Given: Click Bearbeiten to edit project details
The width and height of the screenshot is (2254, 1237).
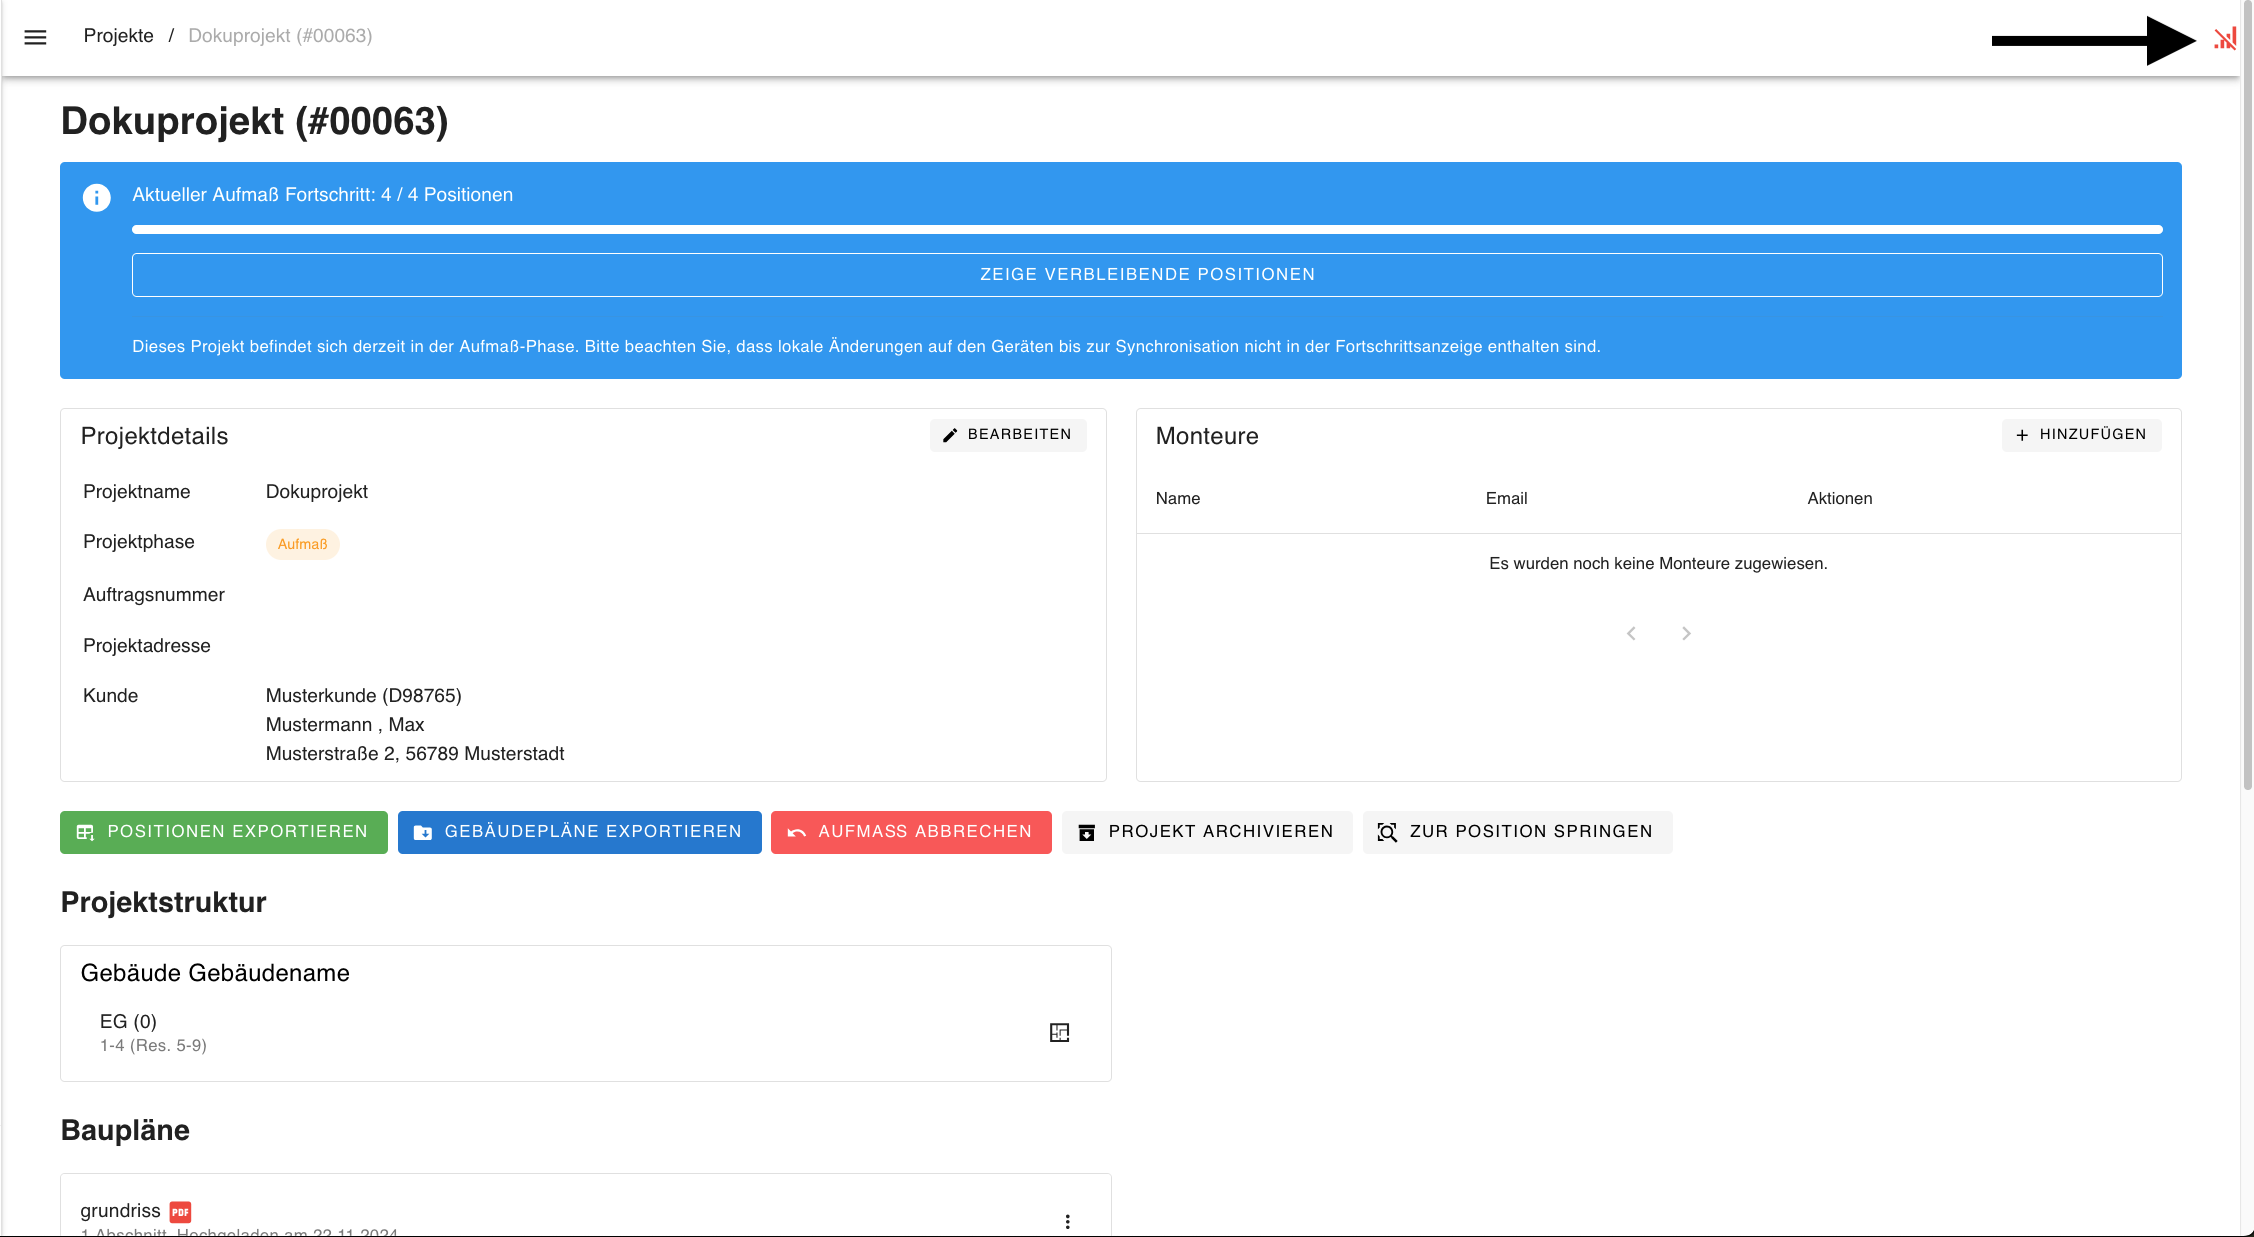Looking at the screenshot, I should click(x=1007, y=435).
